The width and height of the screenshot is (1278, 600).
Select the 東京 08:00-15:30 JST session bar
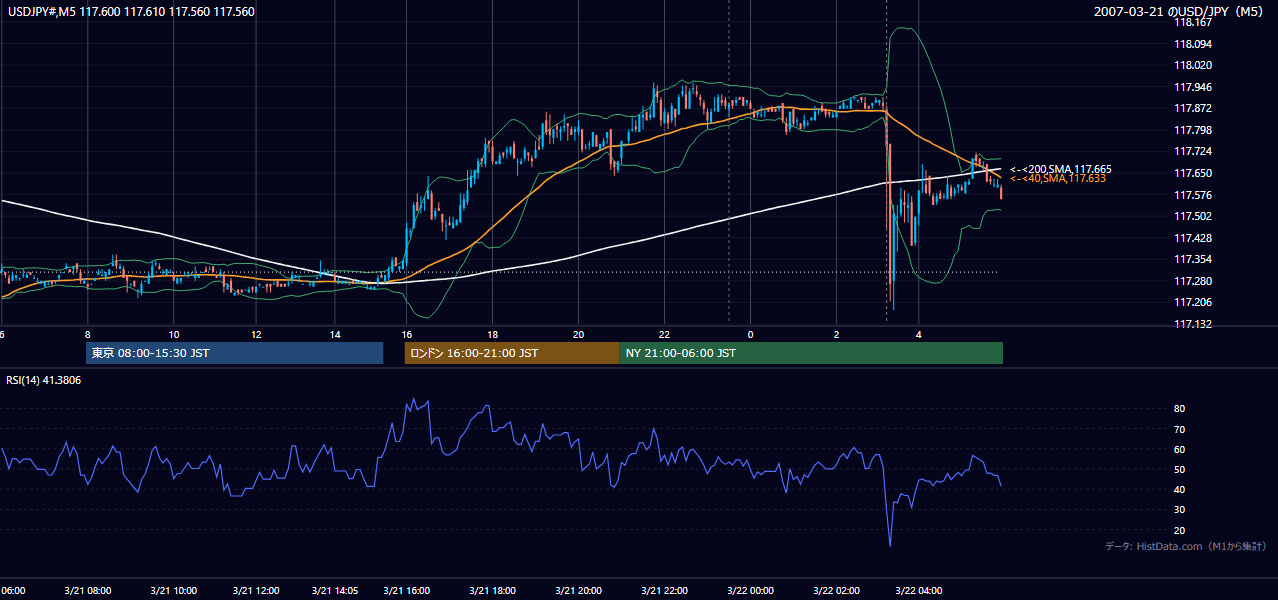(x=234, y=353)
